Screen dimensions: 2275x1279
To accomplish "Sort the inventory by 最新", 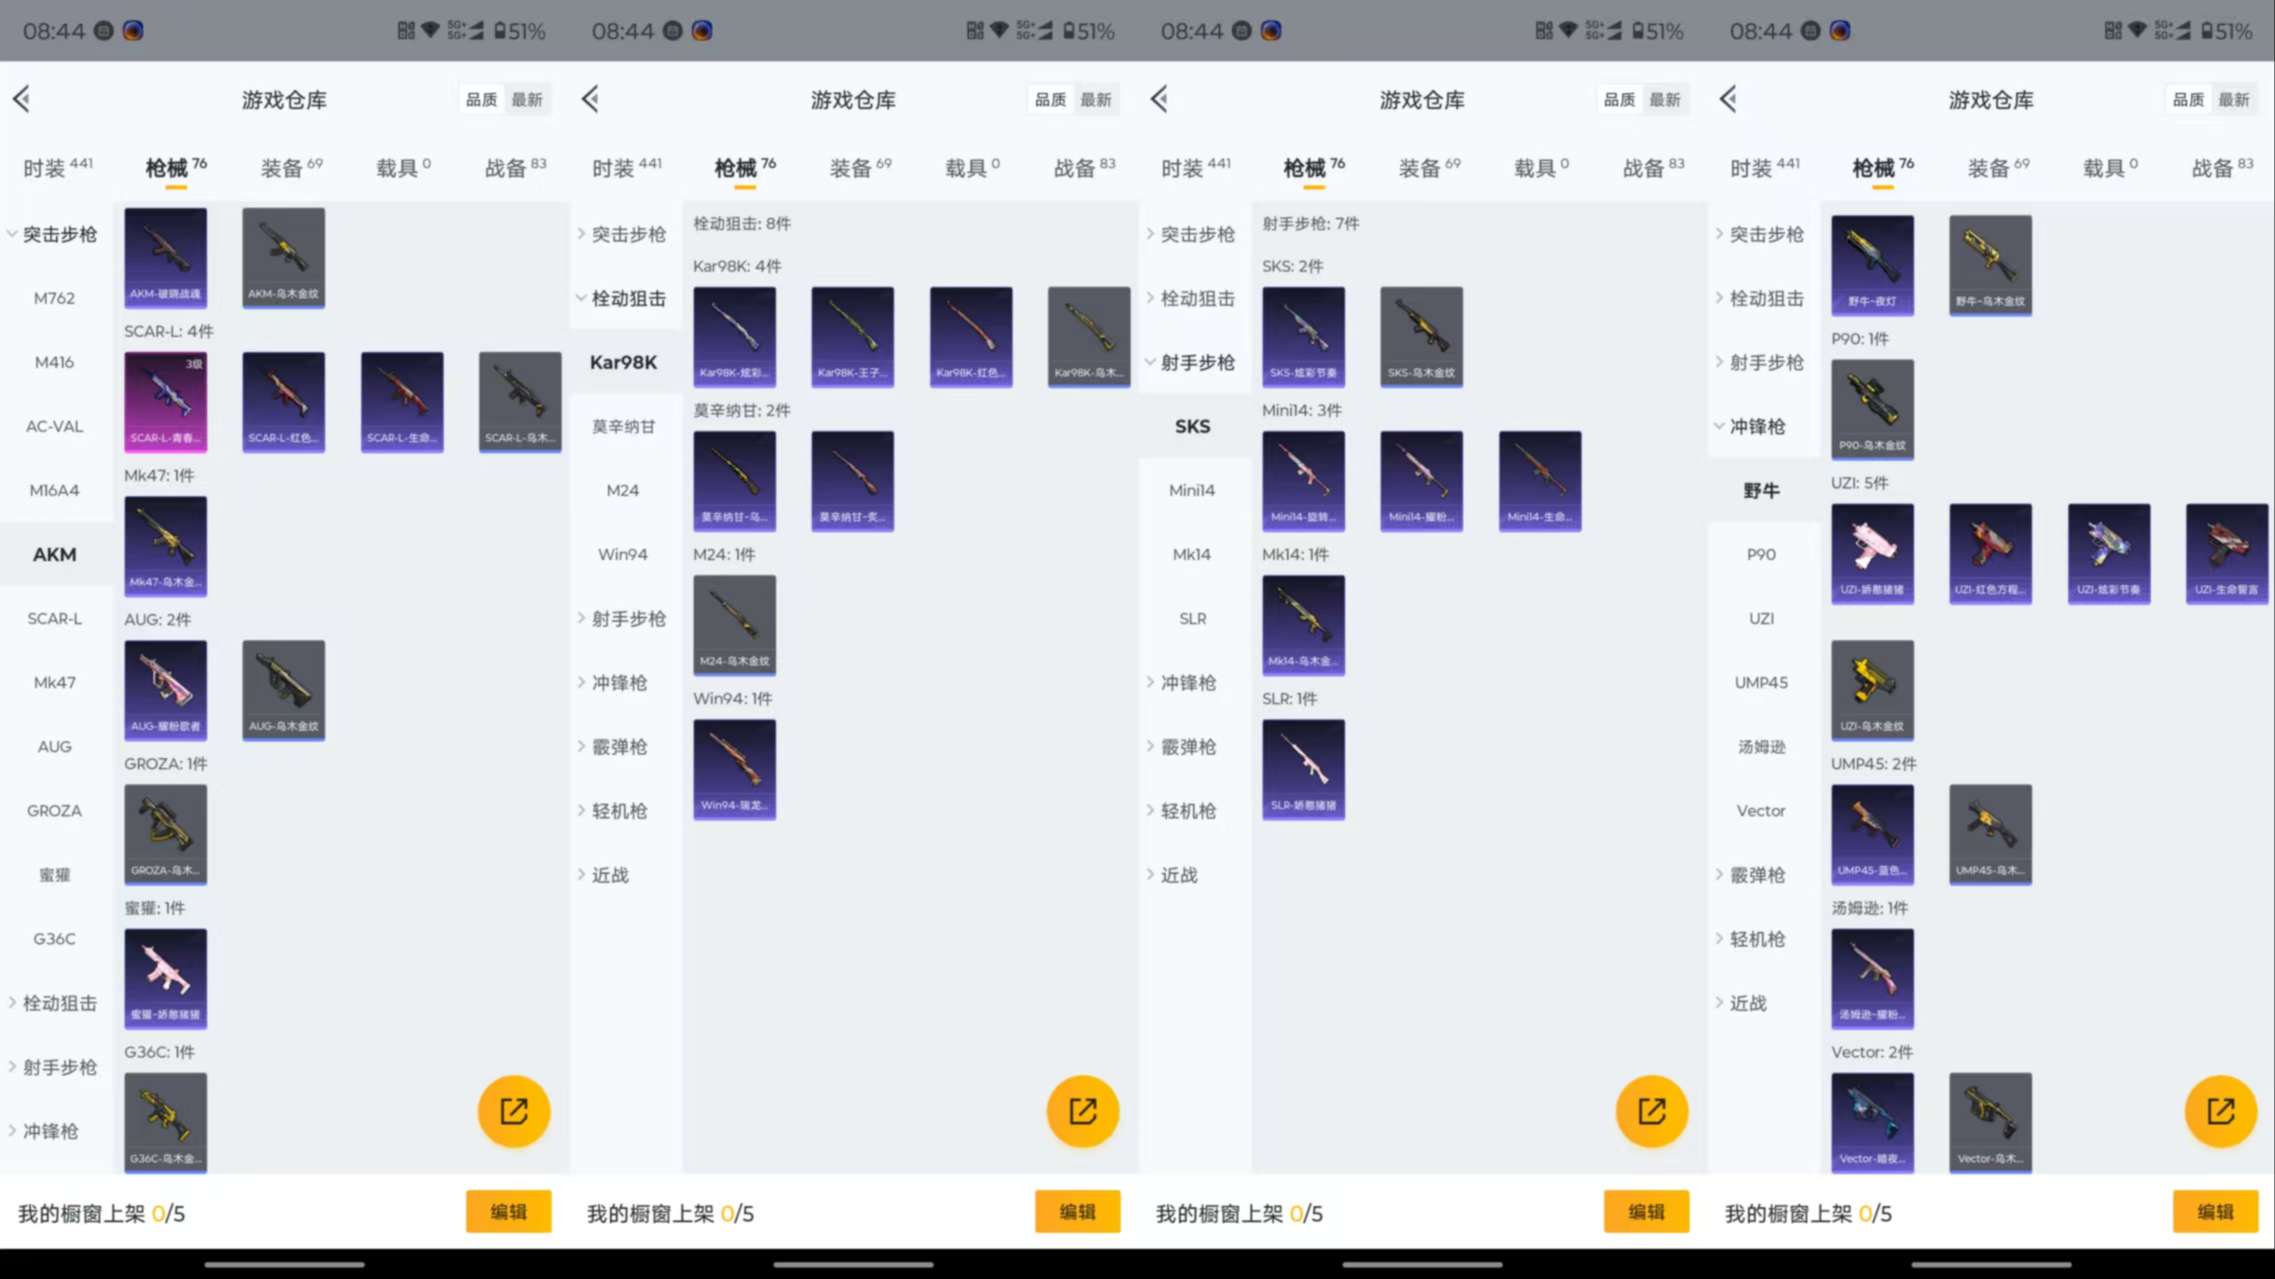I will coord(527,98).
